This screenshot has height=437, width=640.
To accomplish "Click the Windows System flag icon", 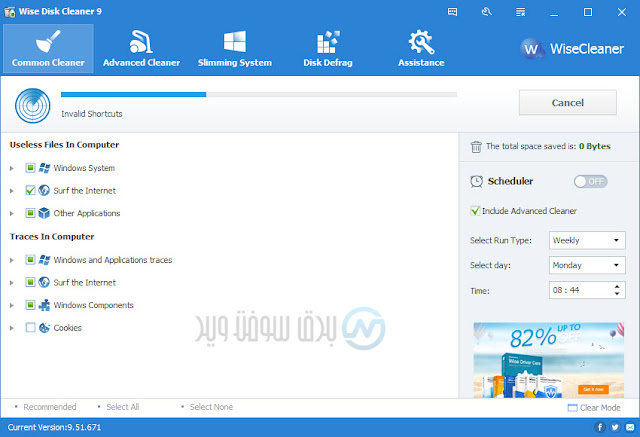I will 44,168.
